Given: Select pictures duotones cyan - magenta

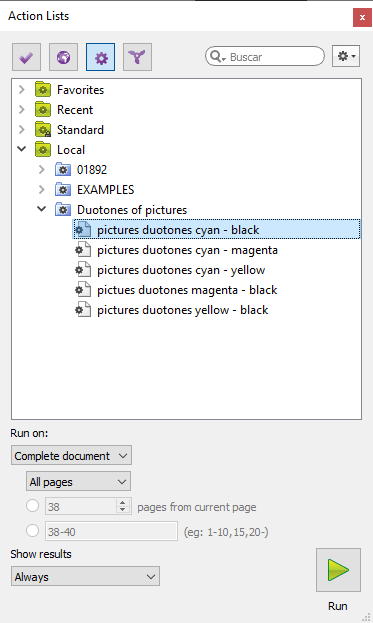Looking at the screenshot, I should [187, 250].
